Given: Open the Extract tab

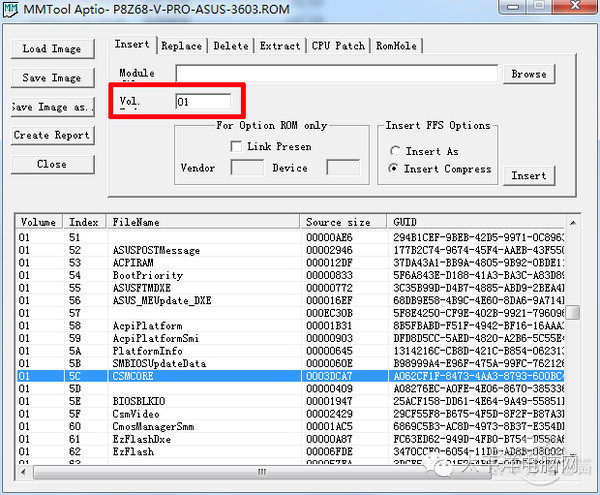Looking at the screenshot, I should point(280,46).
